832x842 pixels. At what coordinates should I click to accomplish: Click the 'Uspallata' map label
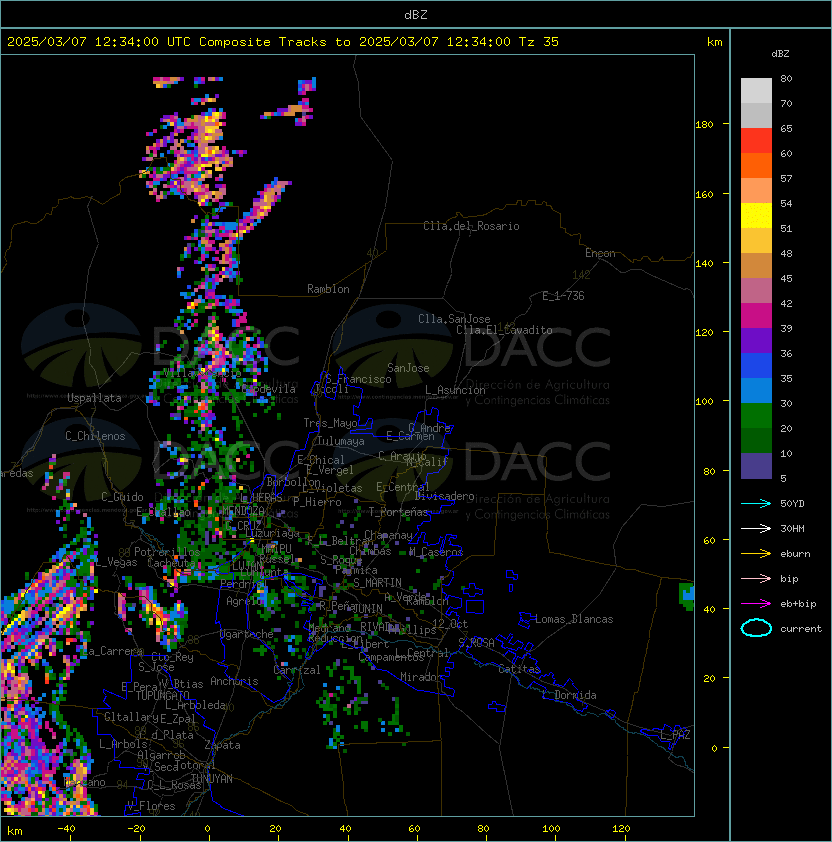[94, 398]
